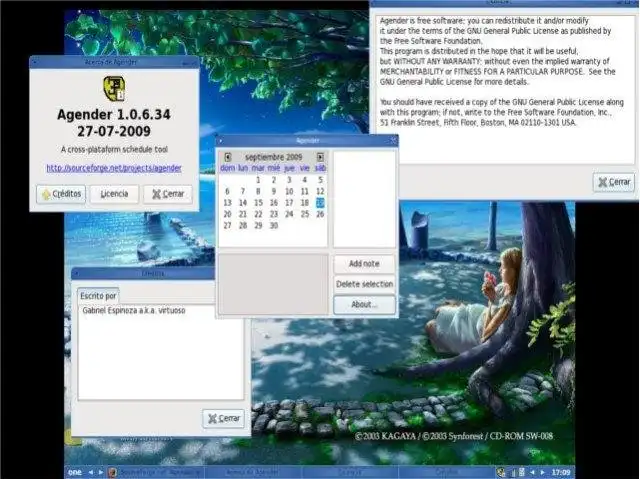The width and height of the screenshot is (640, 479).
Task: Click Gabriel Espinoza a.k.a. virtuoso credit text
Action: coord(134,310)
